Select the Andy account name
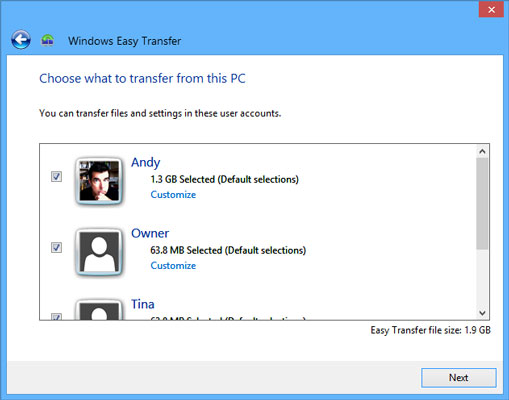The image size is (509, 400). (145, 163)
